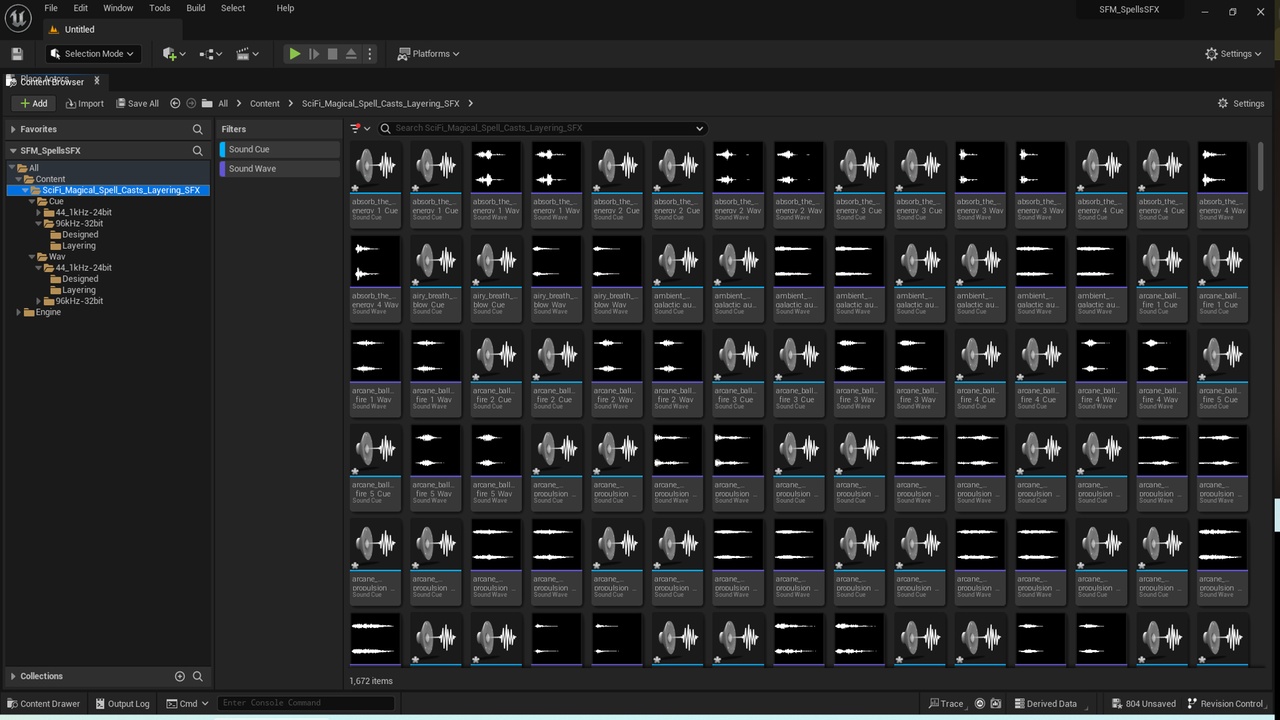The width and height of the screenshot is (1280, 720).
Task: Open the Tools menu
Action: coord(160,8)
